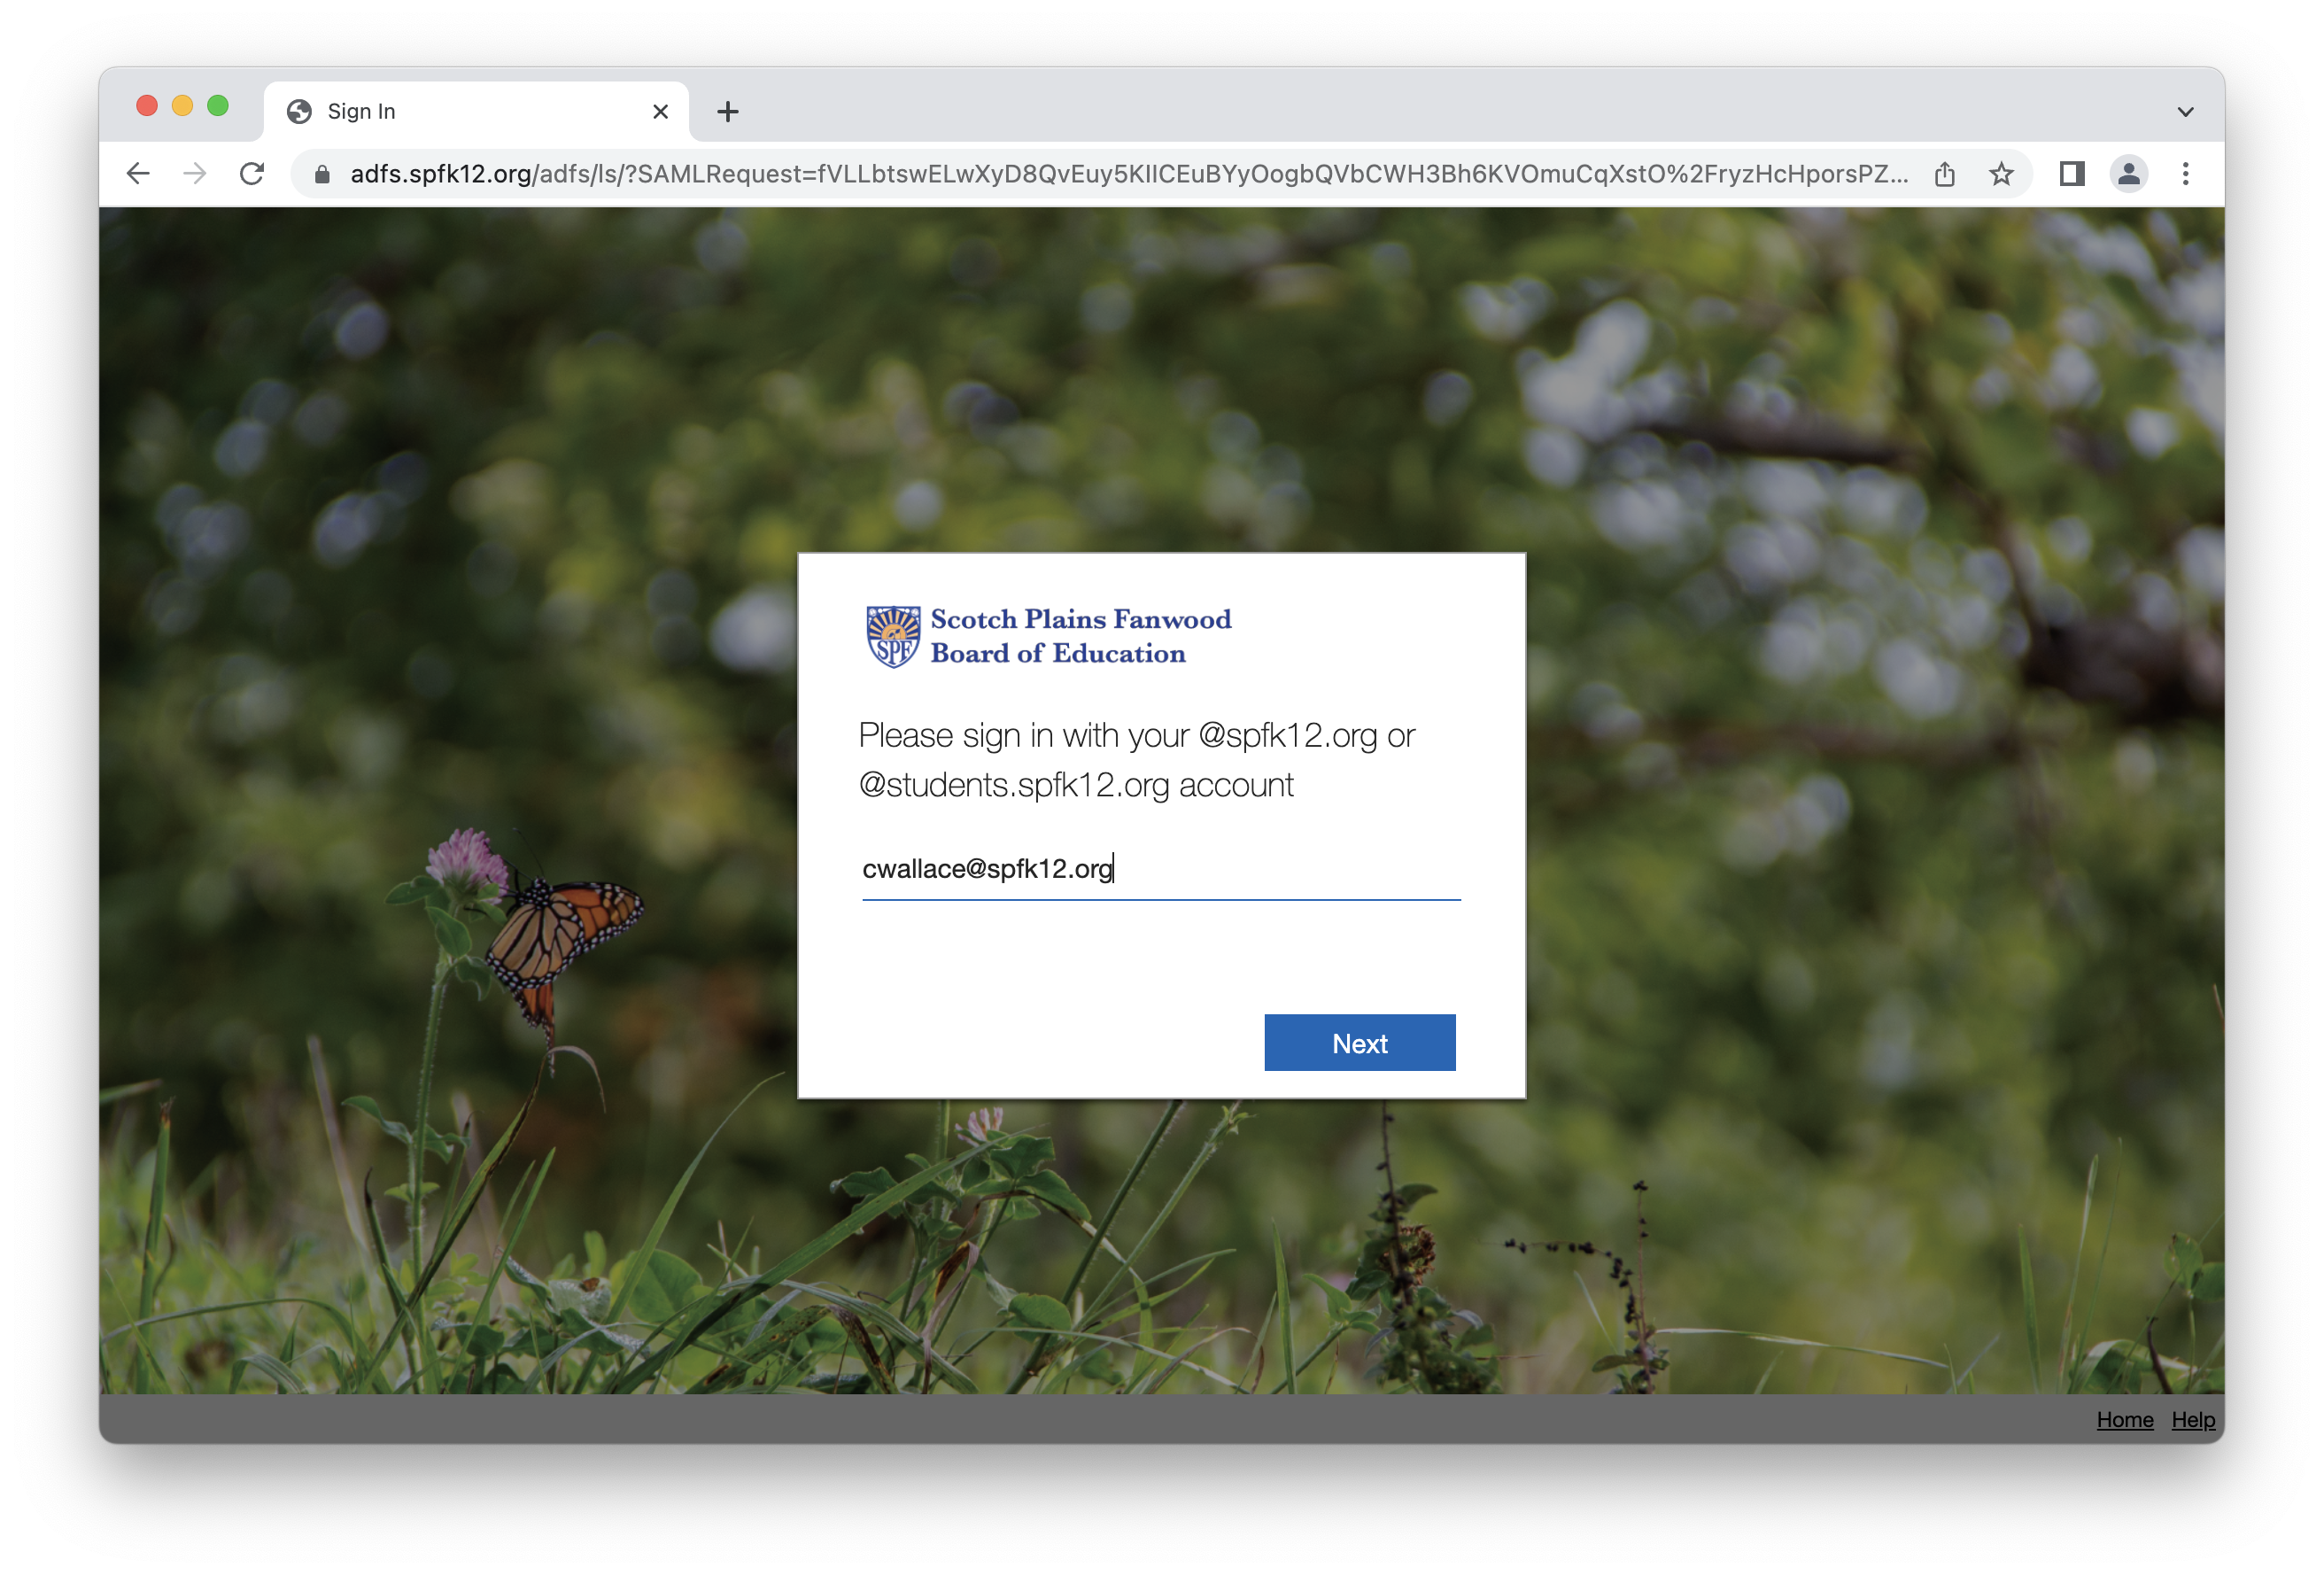Close the Sign In tab
2324x1575 pixels.
660,112
